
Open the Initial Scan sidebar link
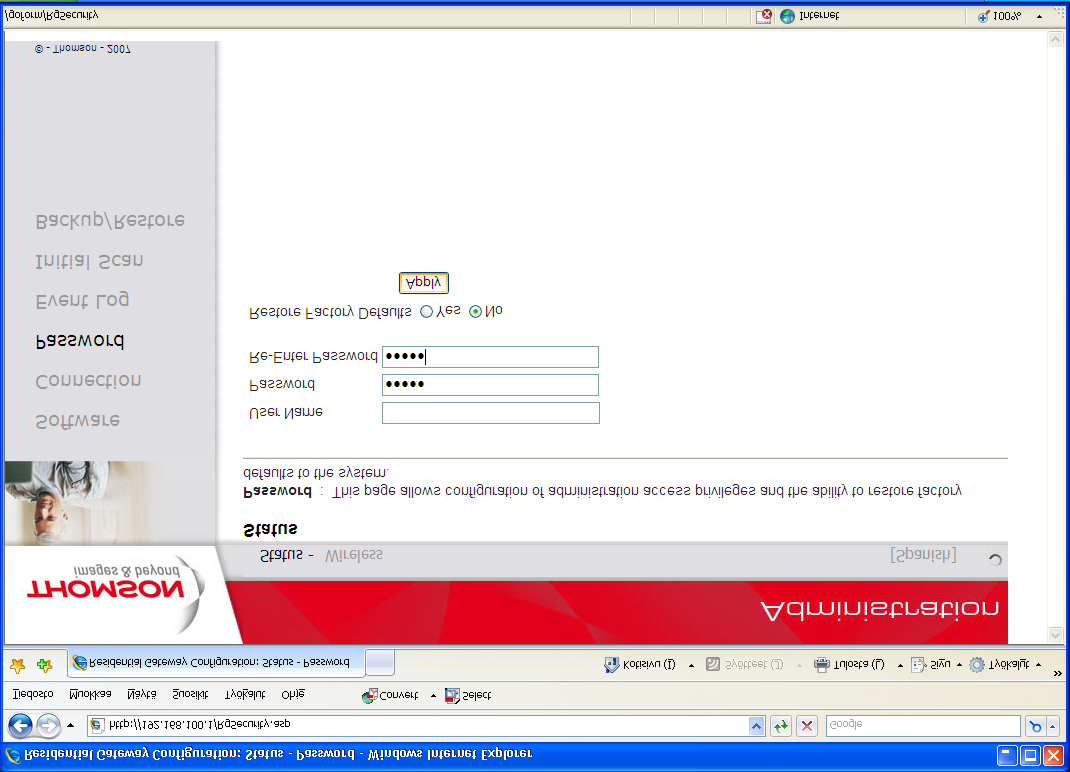(x=89, y=261)
